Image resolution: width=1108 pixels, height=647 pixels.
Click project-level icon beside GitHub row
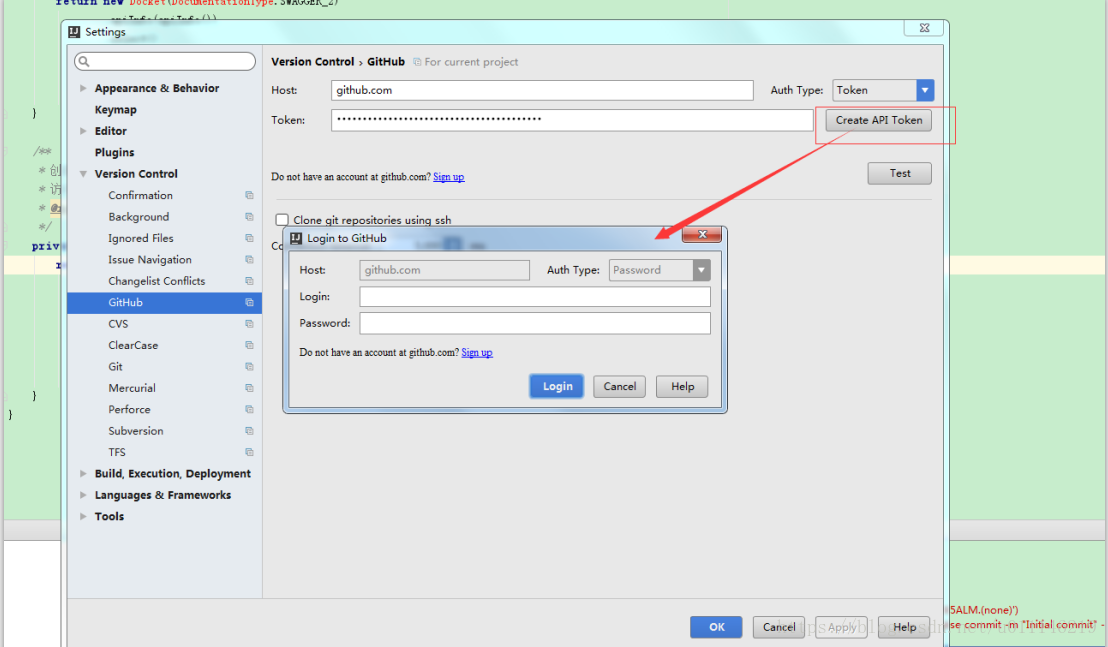click(249, 302)
